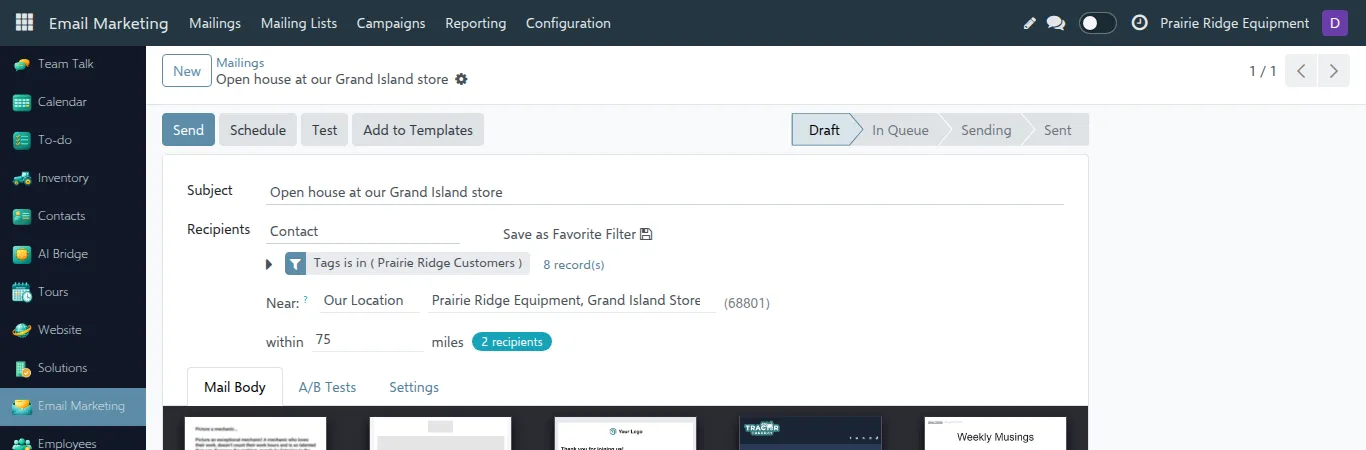Screen dimensions: 1366x450
Task: Click the Tours sidebar icon
Action: coord(21,292)
